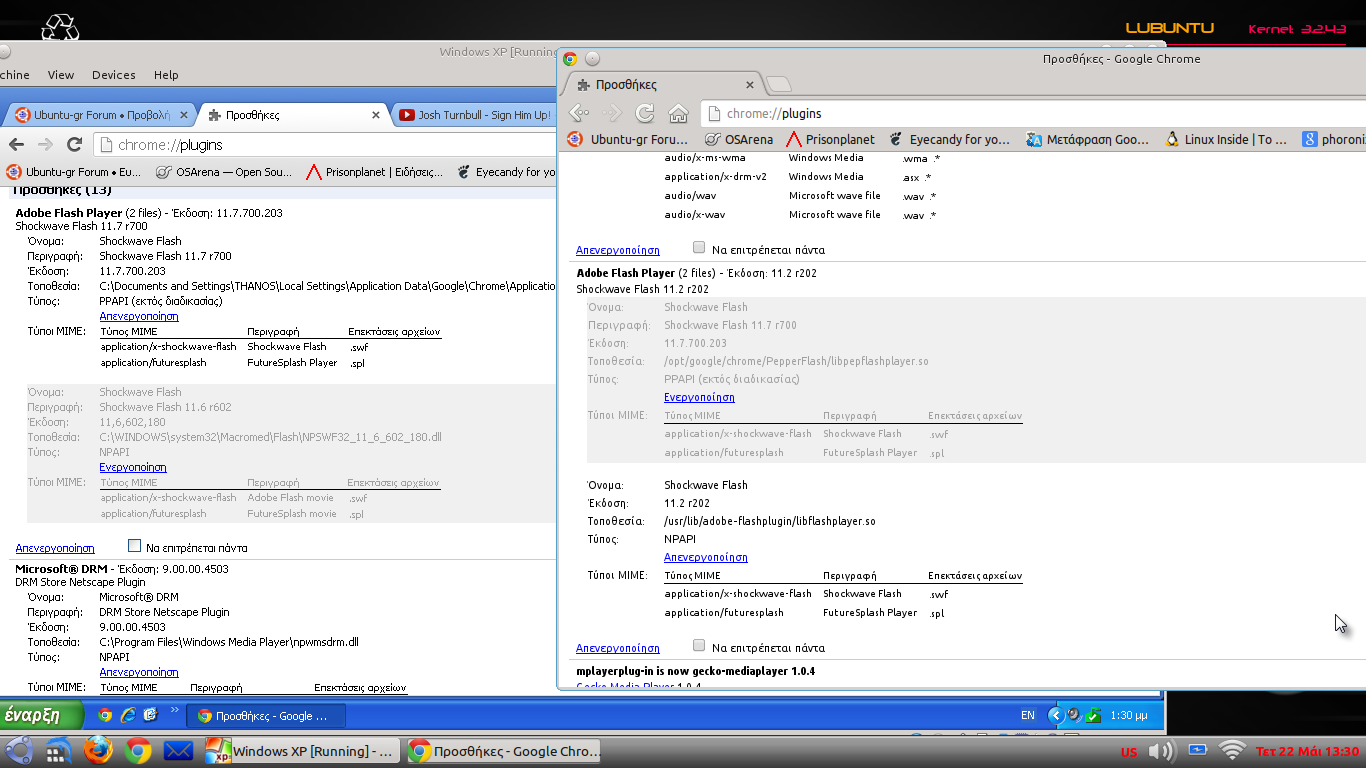This screenshot has height=768, width=1366.
Task: Open the Lubuntu main menu button
Action: click(x=20, y=750)
